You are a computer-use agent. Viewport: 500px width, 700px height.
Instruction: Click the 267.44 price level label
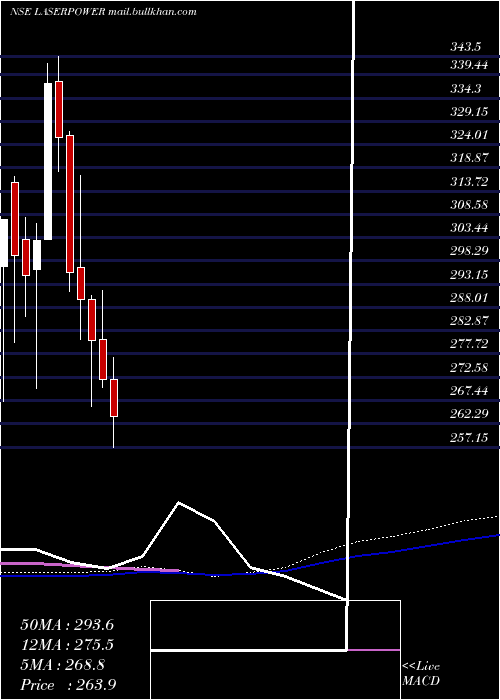click(x=469, y=391)
